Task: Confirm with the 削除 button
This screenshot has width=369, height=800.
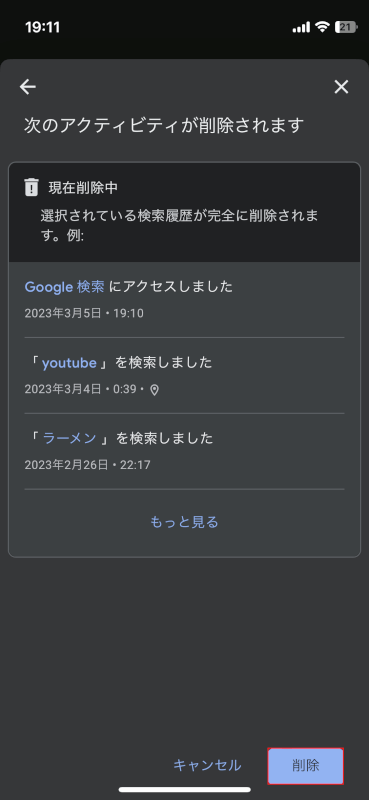Action: pos(306,765)
